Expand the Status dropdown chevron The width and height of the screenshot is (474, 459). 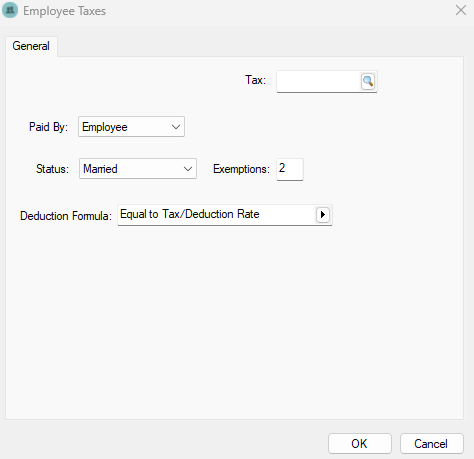pos(188,169)
